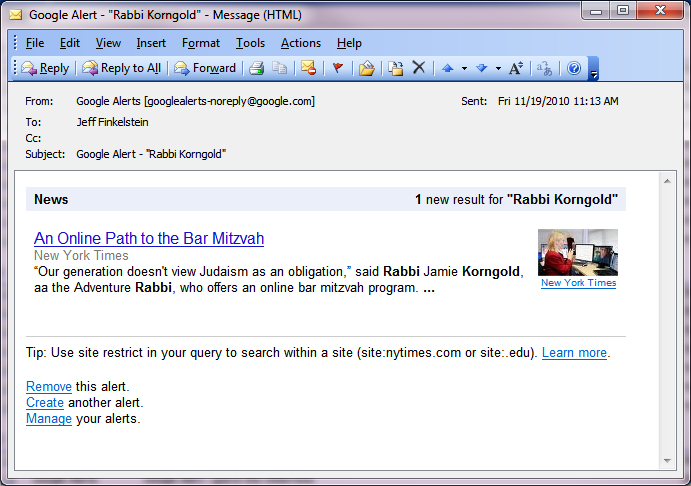Click the subject text Google Alert - "Rabbi Korngold"
Image resolution: width=691 pixels, height=486 pixels.
(151, 154)
